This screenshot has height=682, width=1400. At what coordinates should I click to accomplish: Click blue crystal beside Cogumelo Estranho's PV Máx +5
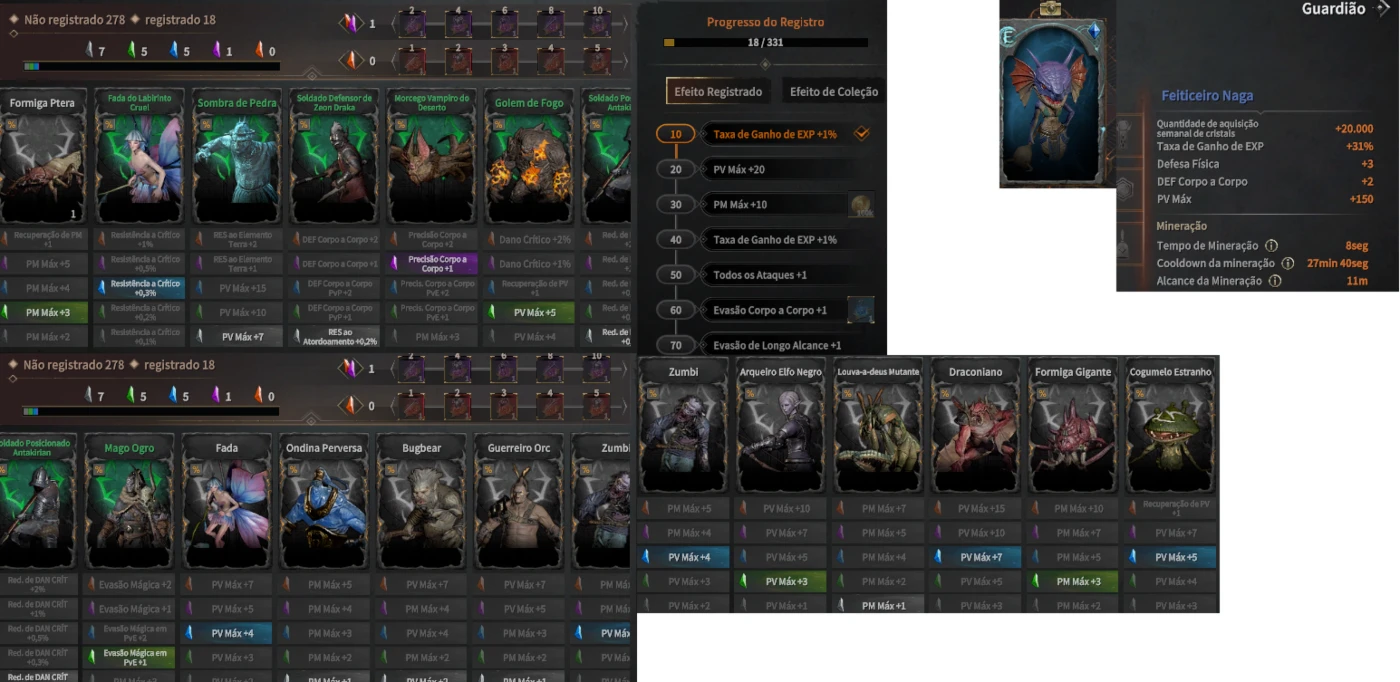(x=1134, y=557)
